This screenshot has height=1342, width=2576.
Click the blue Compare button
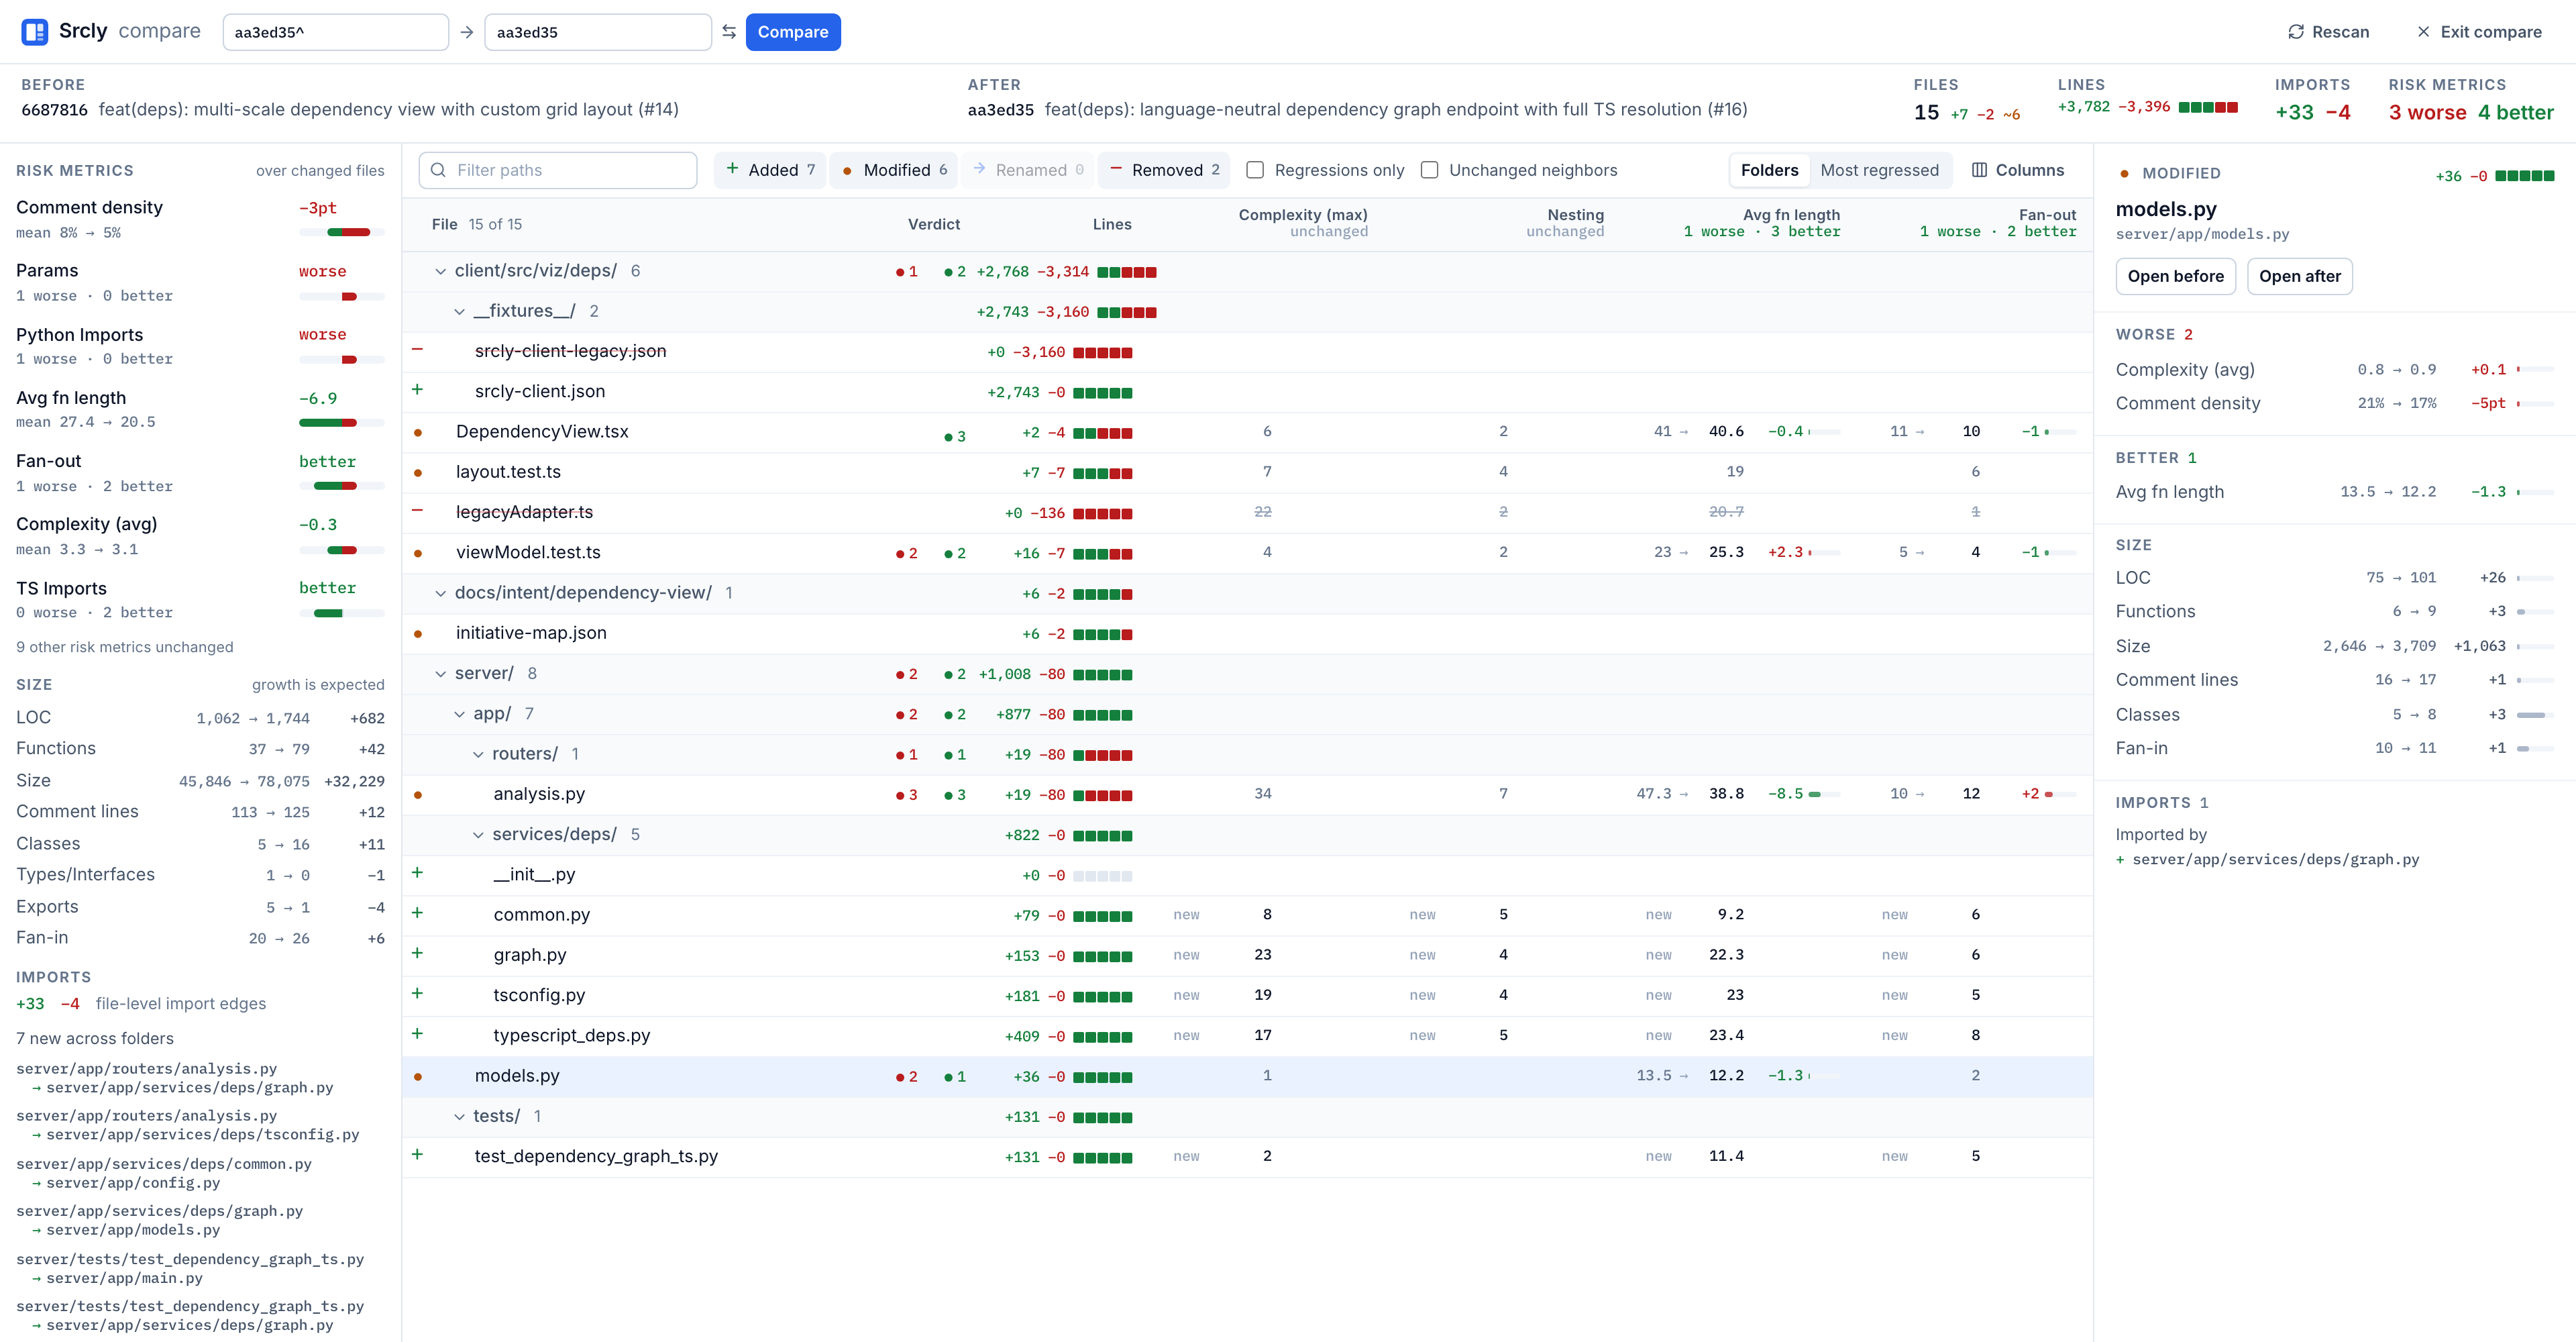click(x=793, y=32)
